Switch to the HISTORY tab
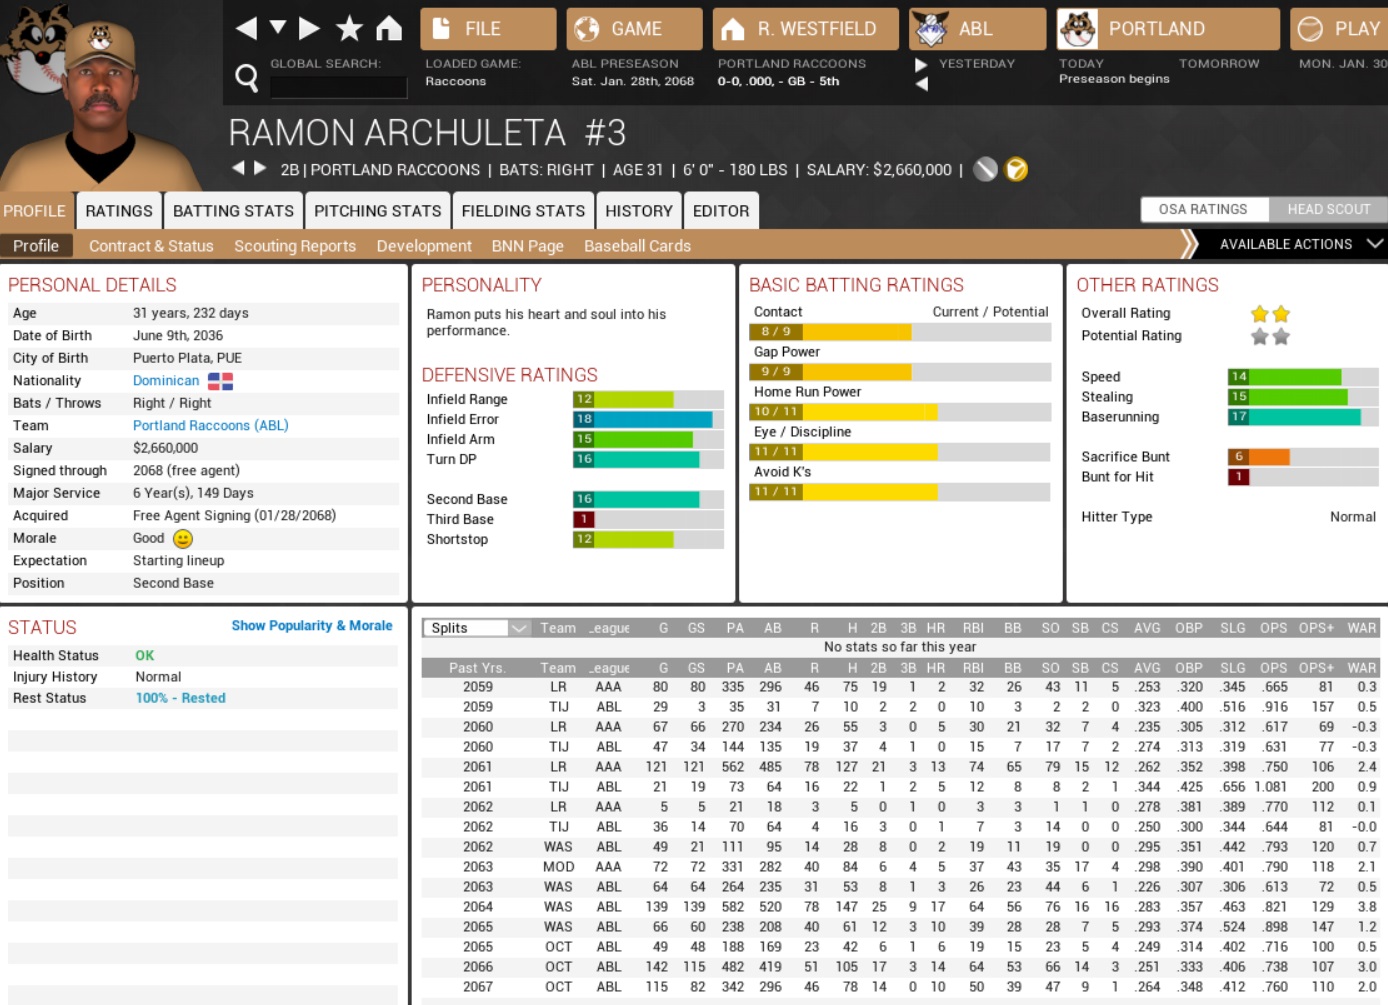This screenshot has height=1005, width=1388. pos(639,211)
